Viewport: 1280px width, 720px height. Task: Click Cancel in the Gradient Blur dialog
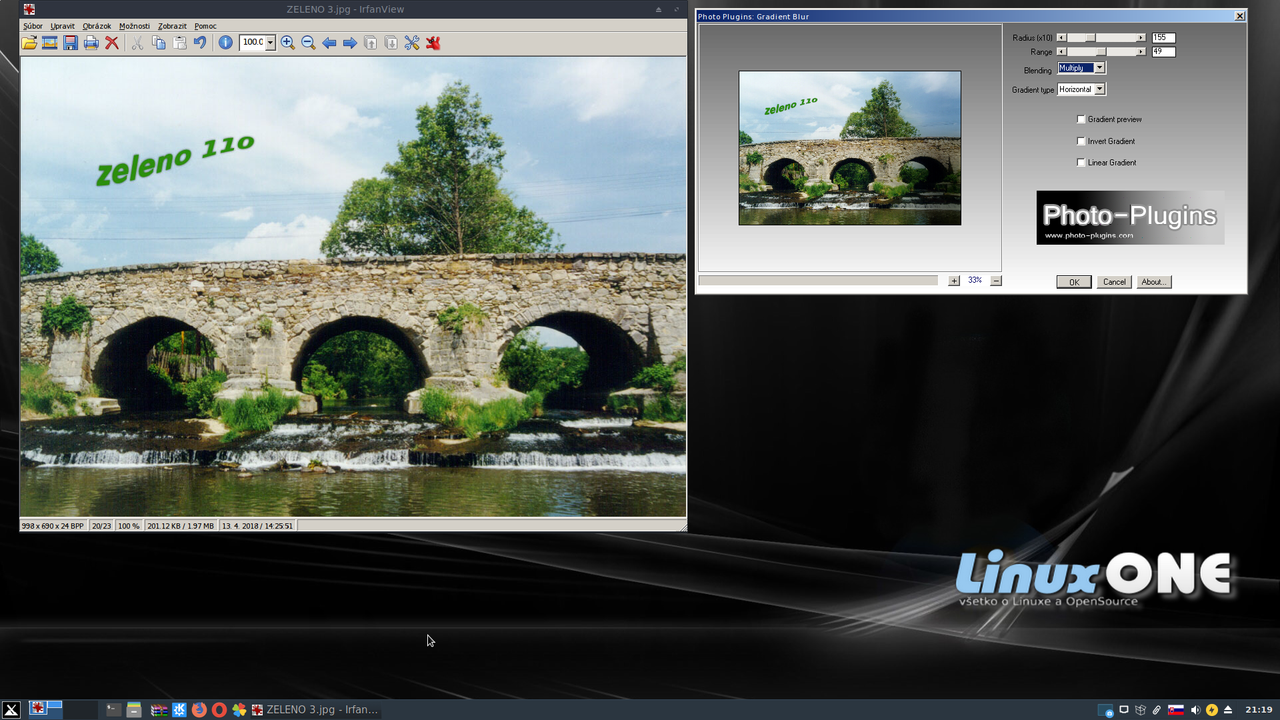point(1114,282)
